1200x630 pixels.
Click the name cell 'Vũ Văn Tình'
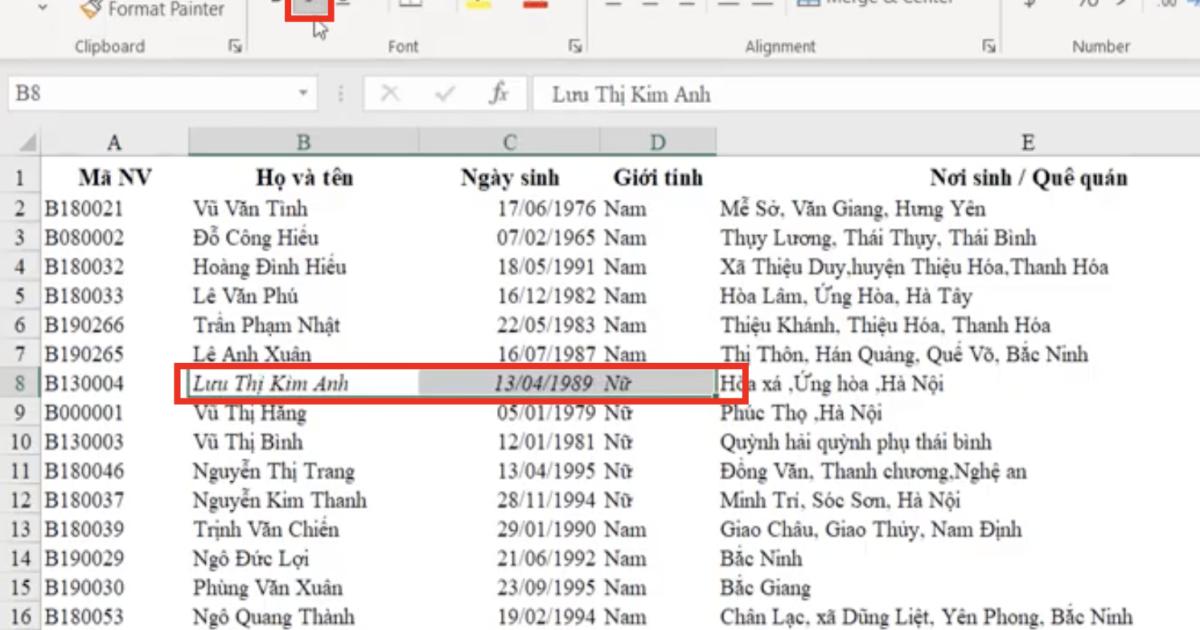click(303, 209)
